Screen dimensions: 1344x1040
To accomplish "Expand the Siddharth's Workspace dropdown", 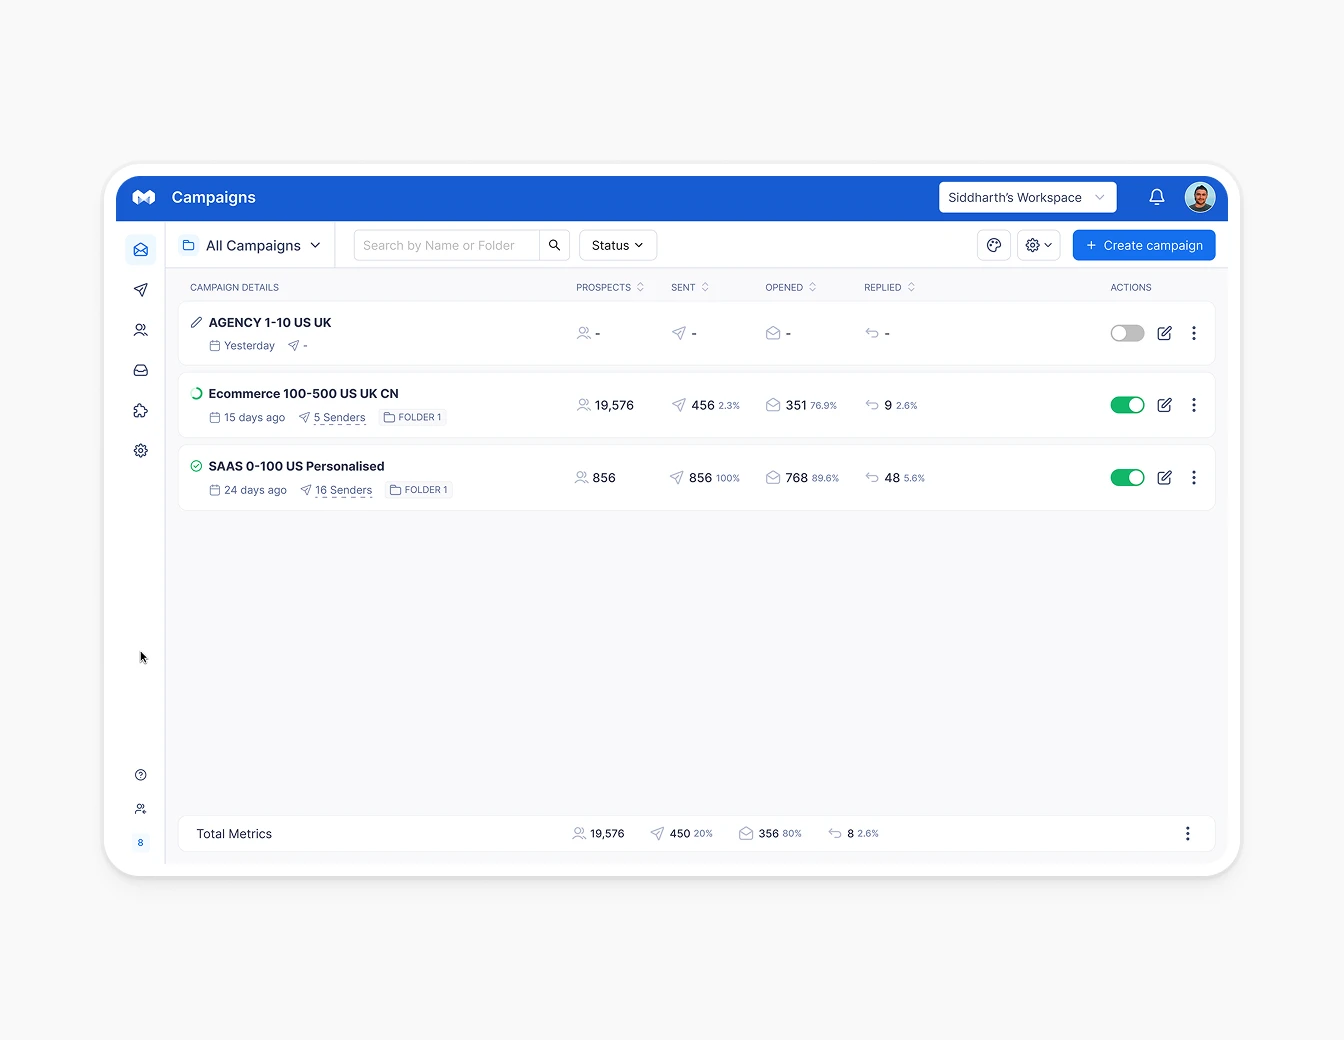I will (x=1027, y=197).
